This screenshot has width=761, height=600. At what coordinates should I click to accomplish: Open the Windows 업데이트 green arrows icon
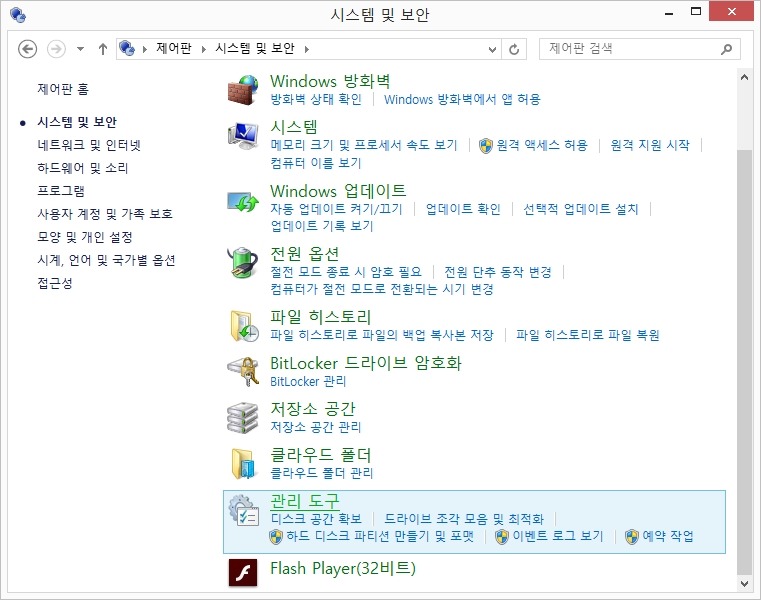click(243, 201)
